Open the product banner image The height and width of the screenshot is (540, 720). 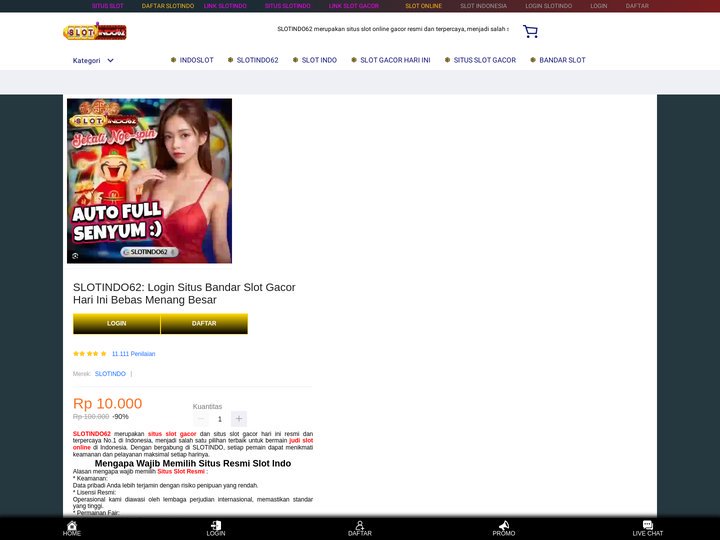[x=149, y=181]
